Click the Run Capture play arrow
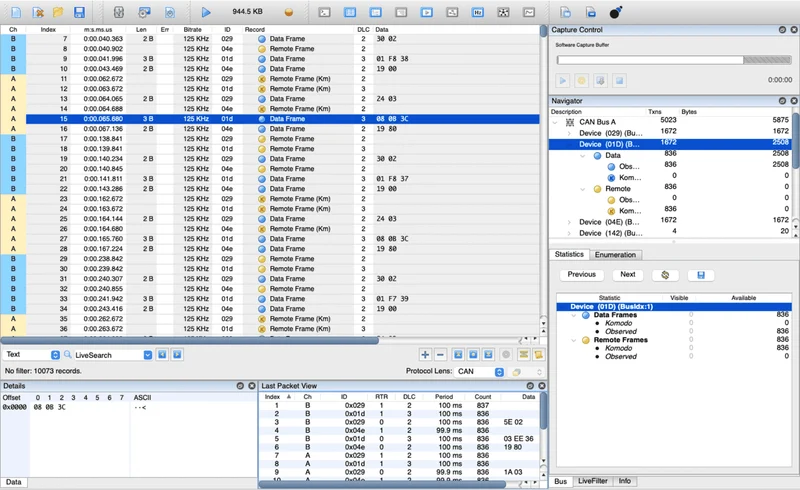 (x=206, y=12)
